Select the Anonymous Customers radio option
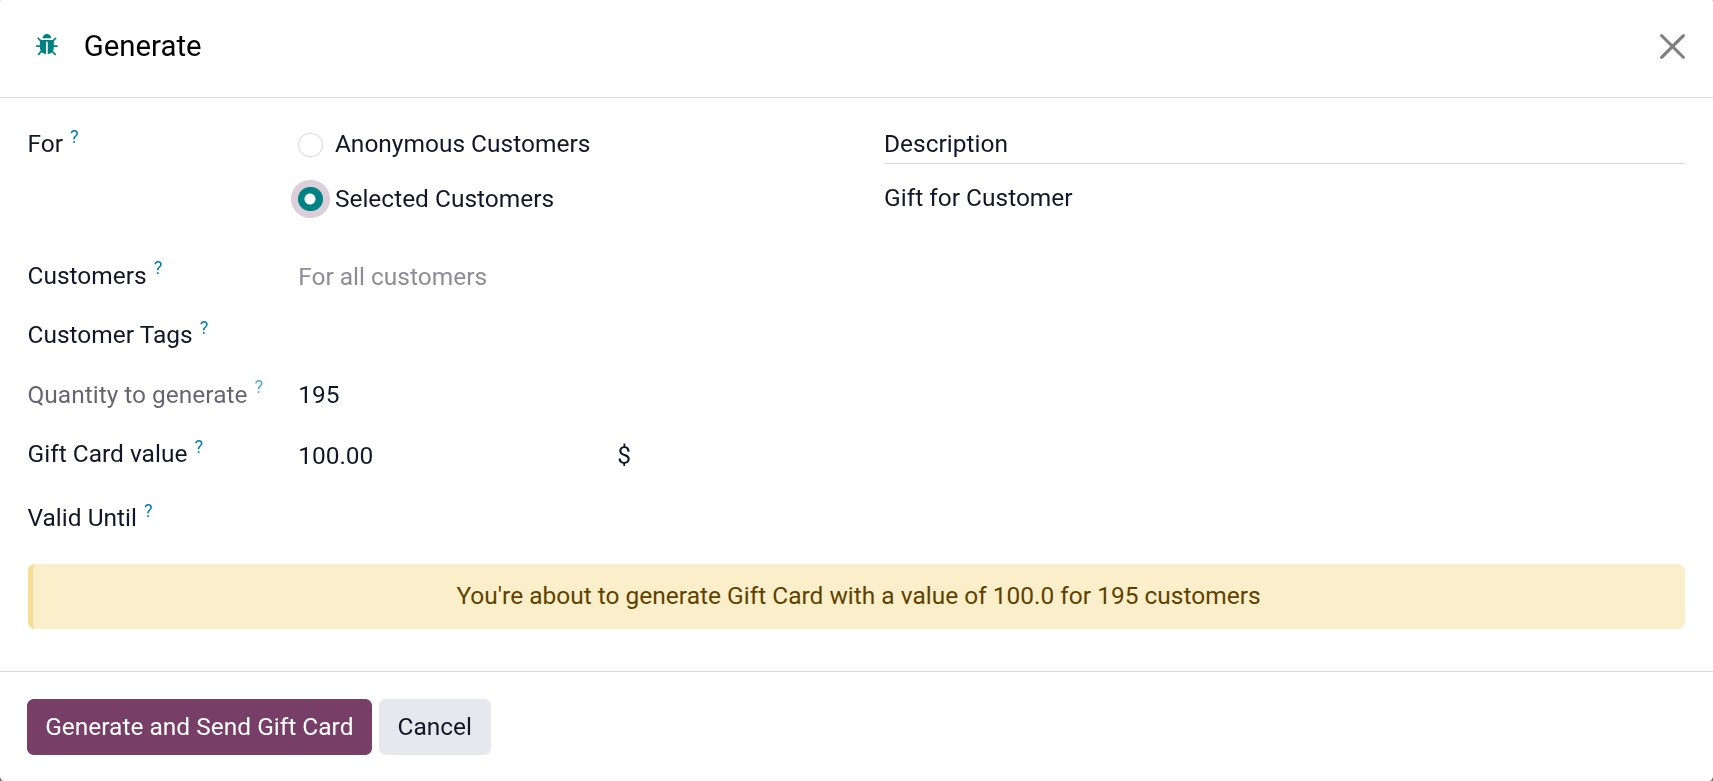The width and height of the screenshot is (1713, 781). pyautogui.click(x=310, y=145)
